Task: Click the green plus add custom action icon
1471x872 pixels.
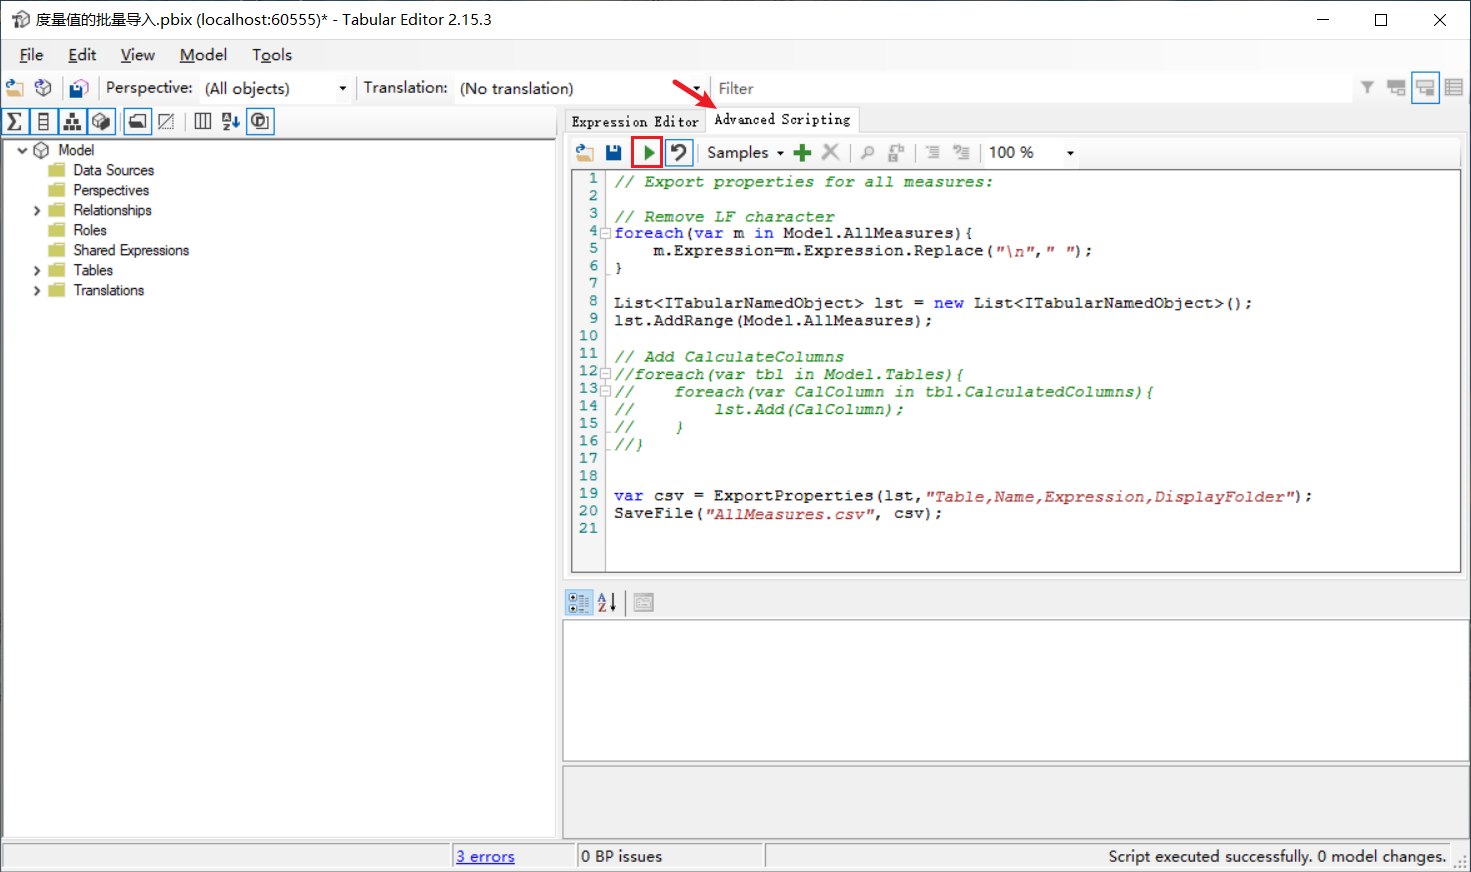Action: coord(802,152)
